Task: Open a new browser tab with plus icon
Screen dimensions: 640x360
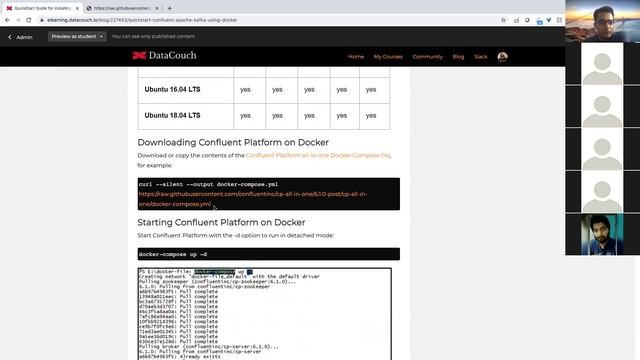Action: (169, 8)
